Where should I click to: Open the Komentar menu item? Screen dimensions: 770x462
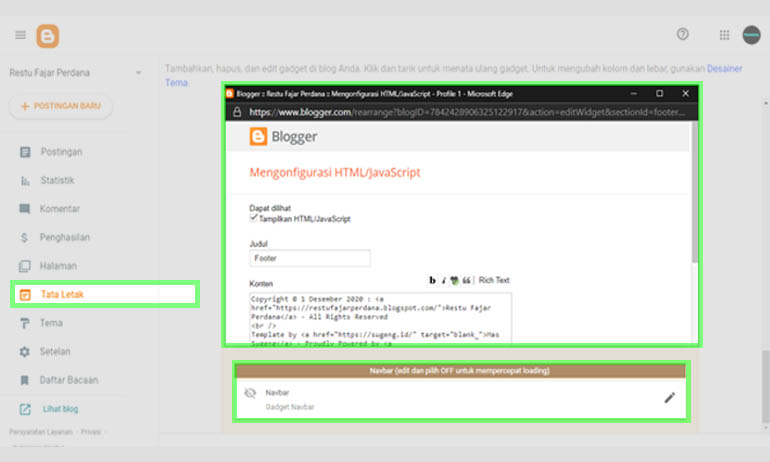click(59, 209)
